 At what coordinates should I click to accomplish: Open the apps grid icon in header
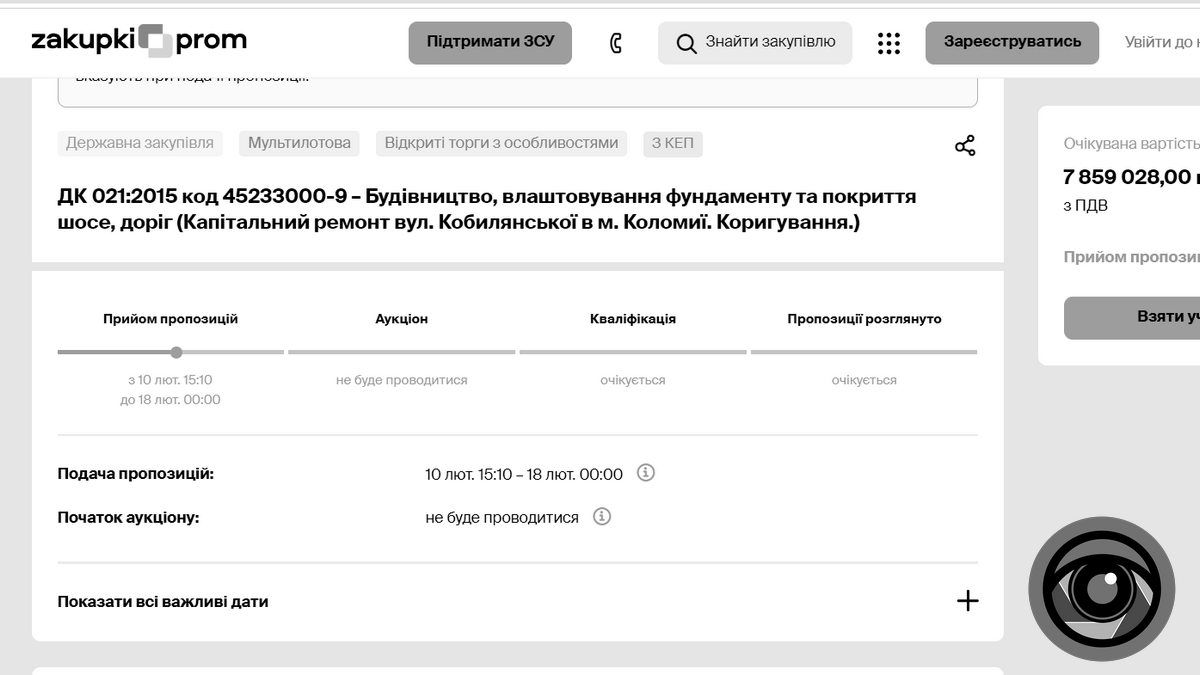pyautogui.click(x=888, y=42)
